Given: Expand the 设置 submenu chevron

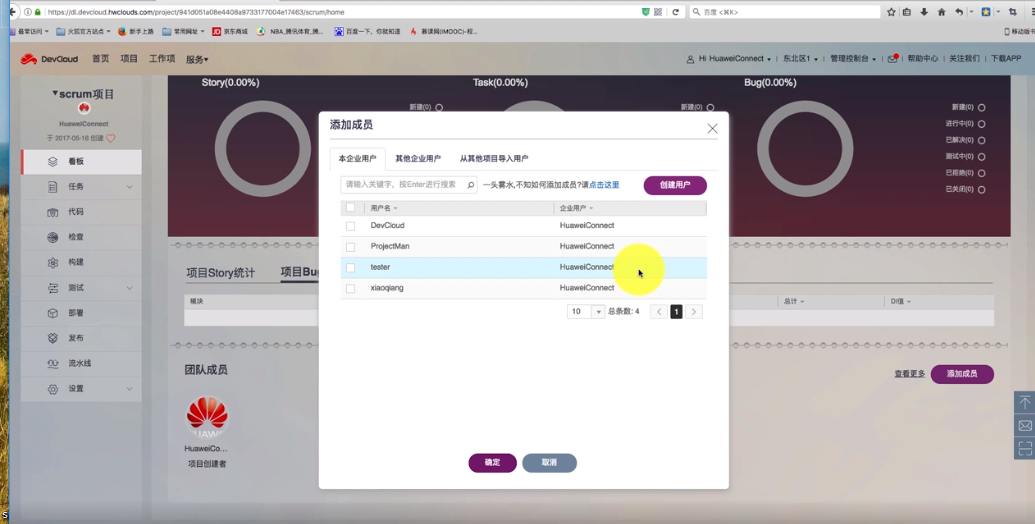Looking at the screenshot, I should 129,389.
